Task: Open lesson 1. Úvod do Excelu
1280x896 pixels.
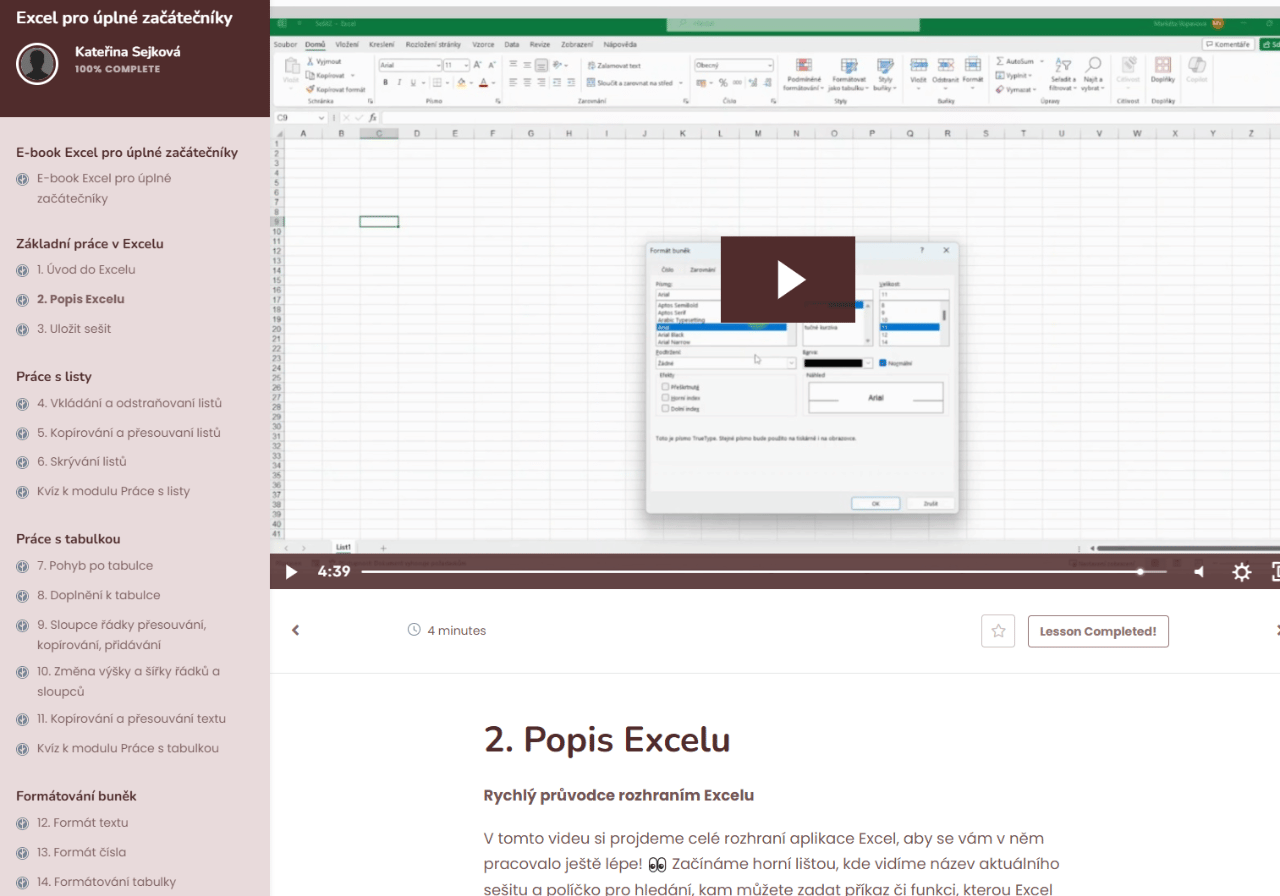Action: pyautogui.click(x=86, y=270)
